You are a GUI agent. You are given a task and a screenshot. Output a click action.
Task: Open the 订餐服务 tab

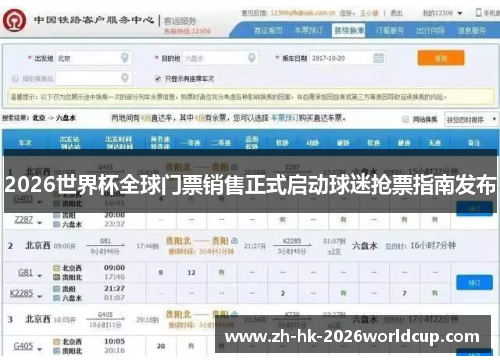click(x=390, y=31)
